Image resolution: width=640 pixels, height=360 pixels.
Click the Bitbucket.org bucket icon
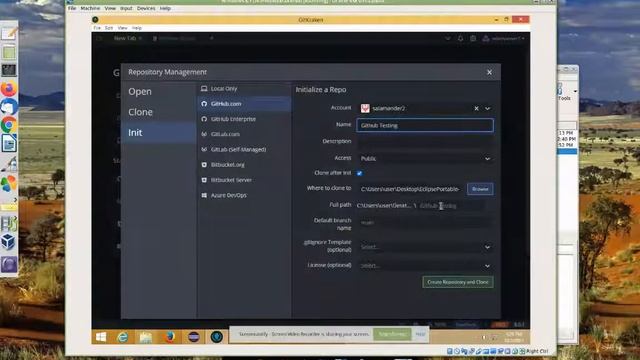pyautogui.click(x=204, y=164)
